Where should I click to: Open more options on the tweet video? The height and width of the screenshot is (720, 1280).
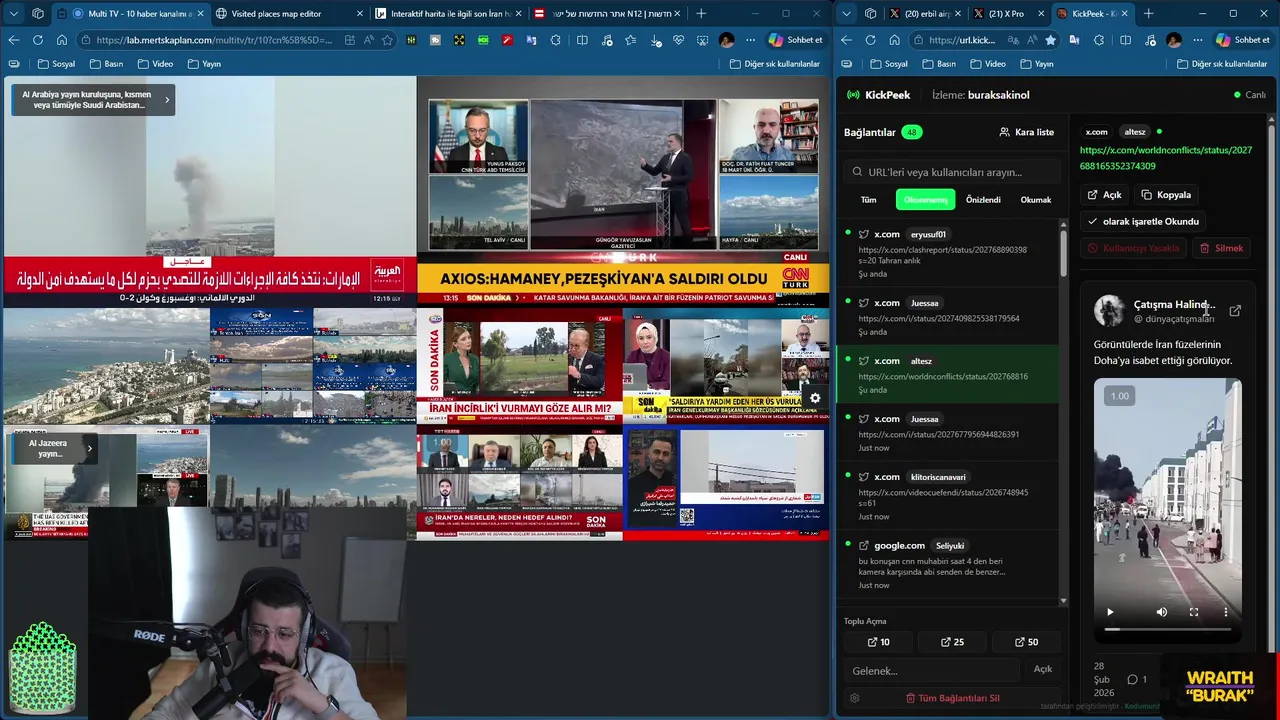(1226, 612)
